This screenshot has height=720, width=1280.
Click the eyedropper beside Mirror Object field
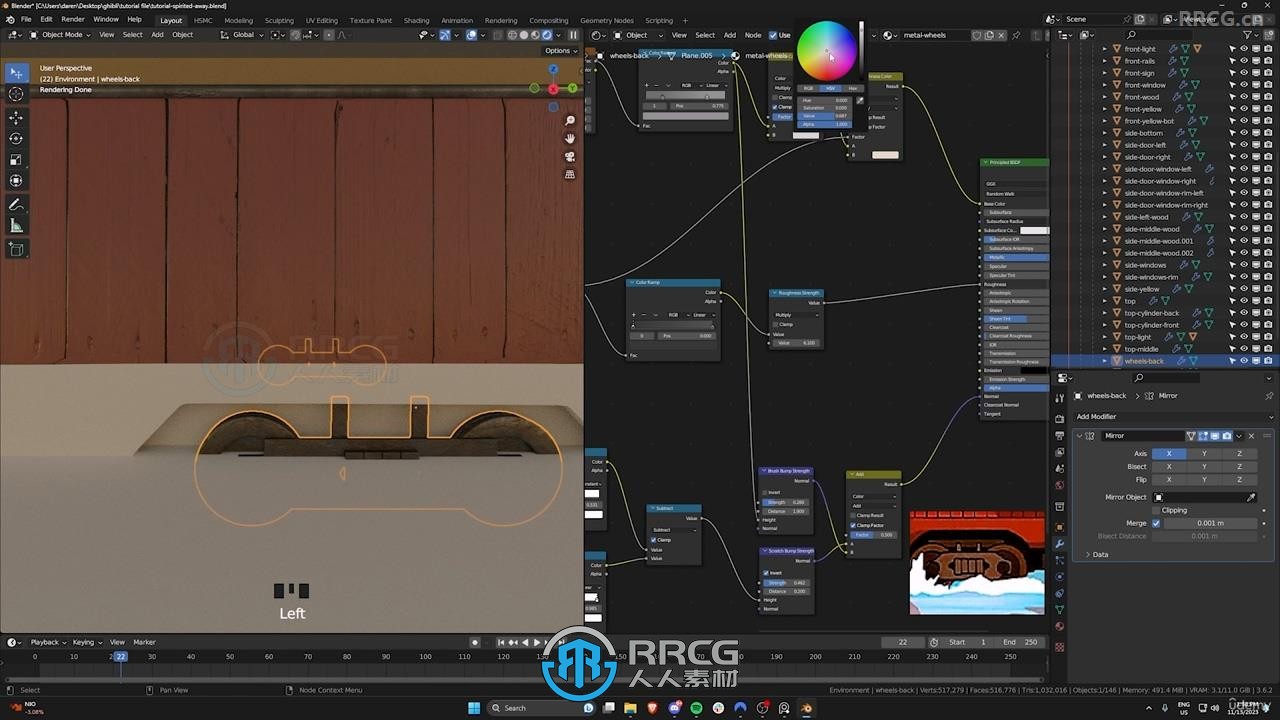1251,497
